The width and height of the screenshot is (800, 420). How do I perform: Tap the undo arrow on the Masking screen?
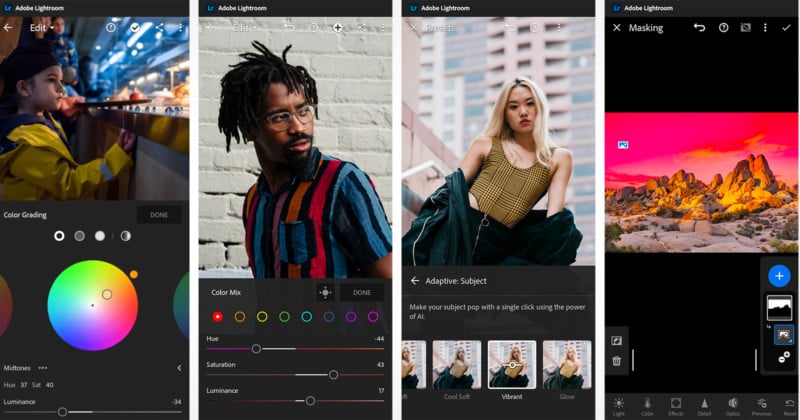pos(699,28)
